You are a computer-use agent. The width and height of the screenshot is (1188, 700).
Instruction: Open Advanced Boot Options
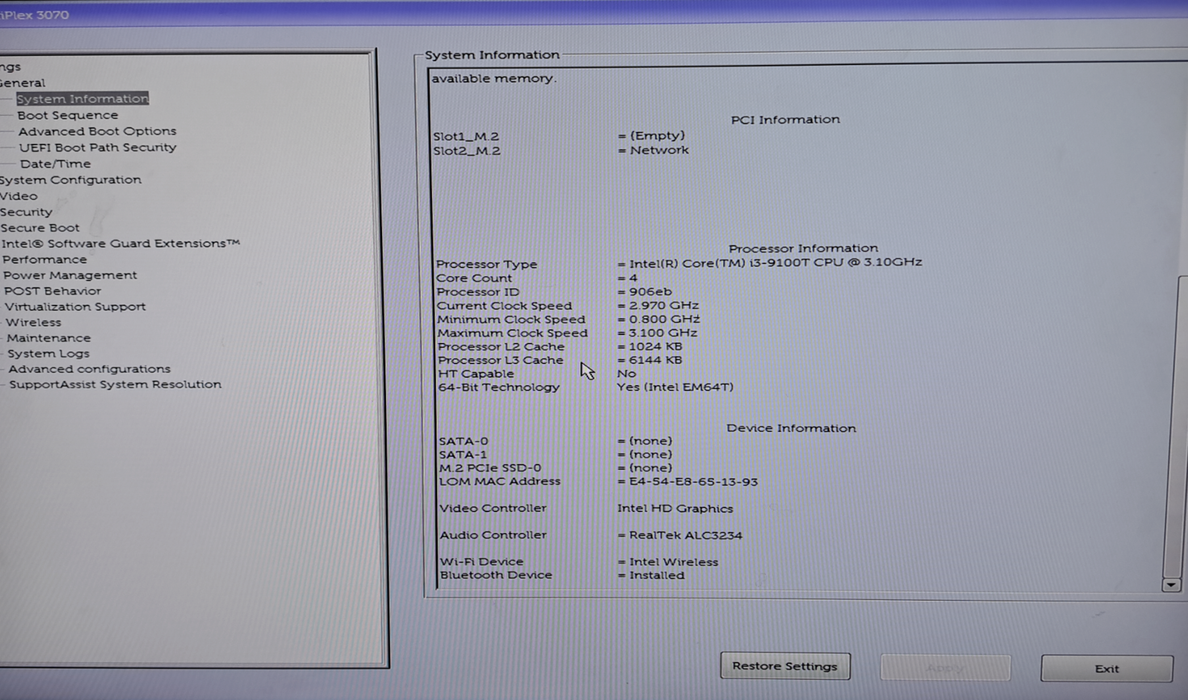pyautogui.click(x=97, y=131)
